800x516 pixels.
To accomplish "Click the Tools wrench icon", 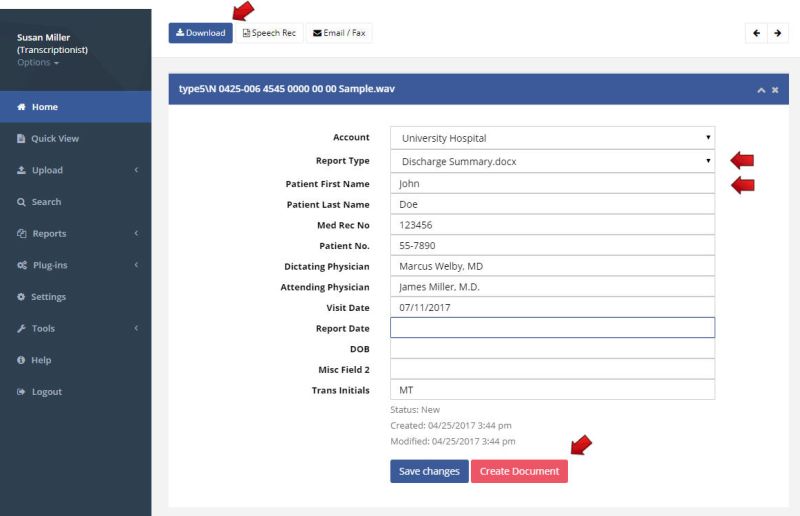I will click(21, 329).
